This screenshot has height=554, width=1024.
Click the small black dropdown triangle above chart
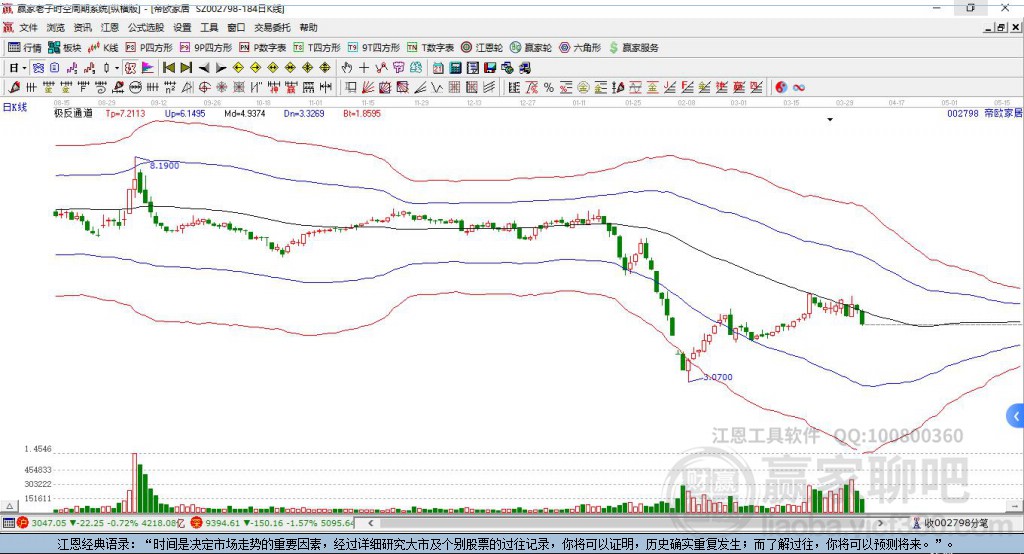(830, 120)
